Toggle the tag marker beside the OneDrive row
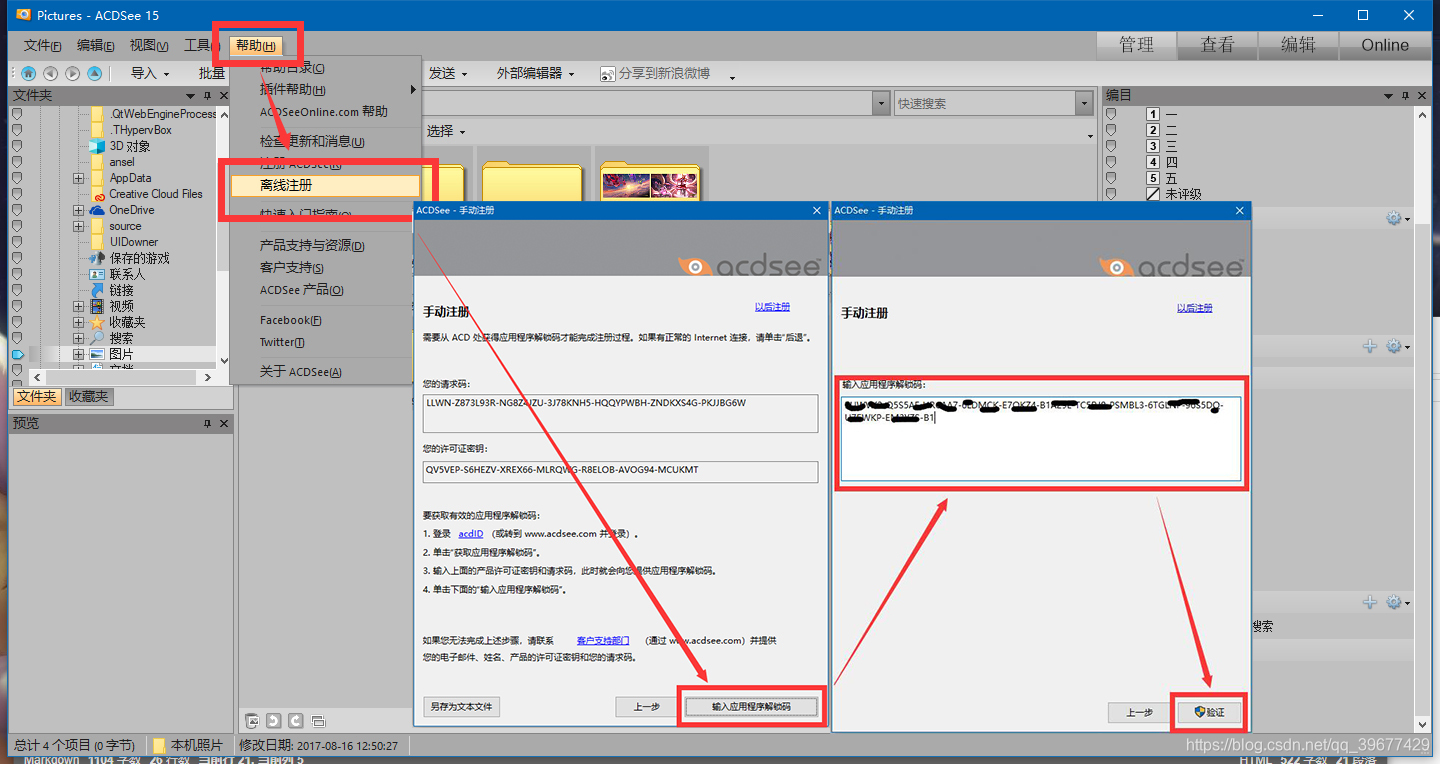This screenshot has height=764, width=1440. (17, 210)
